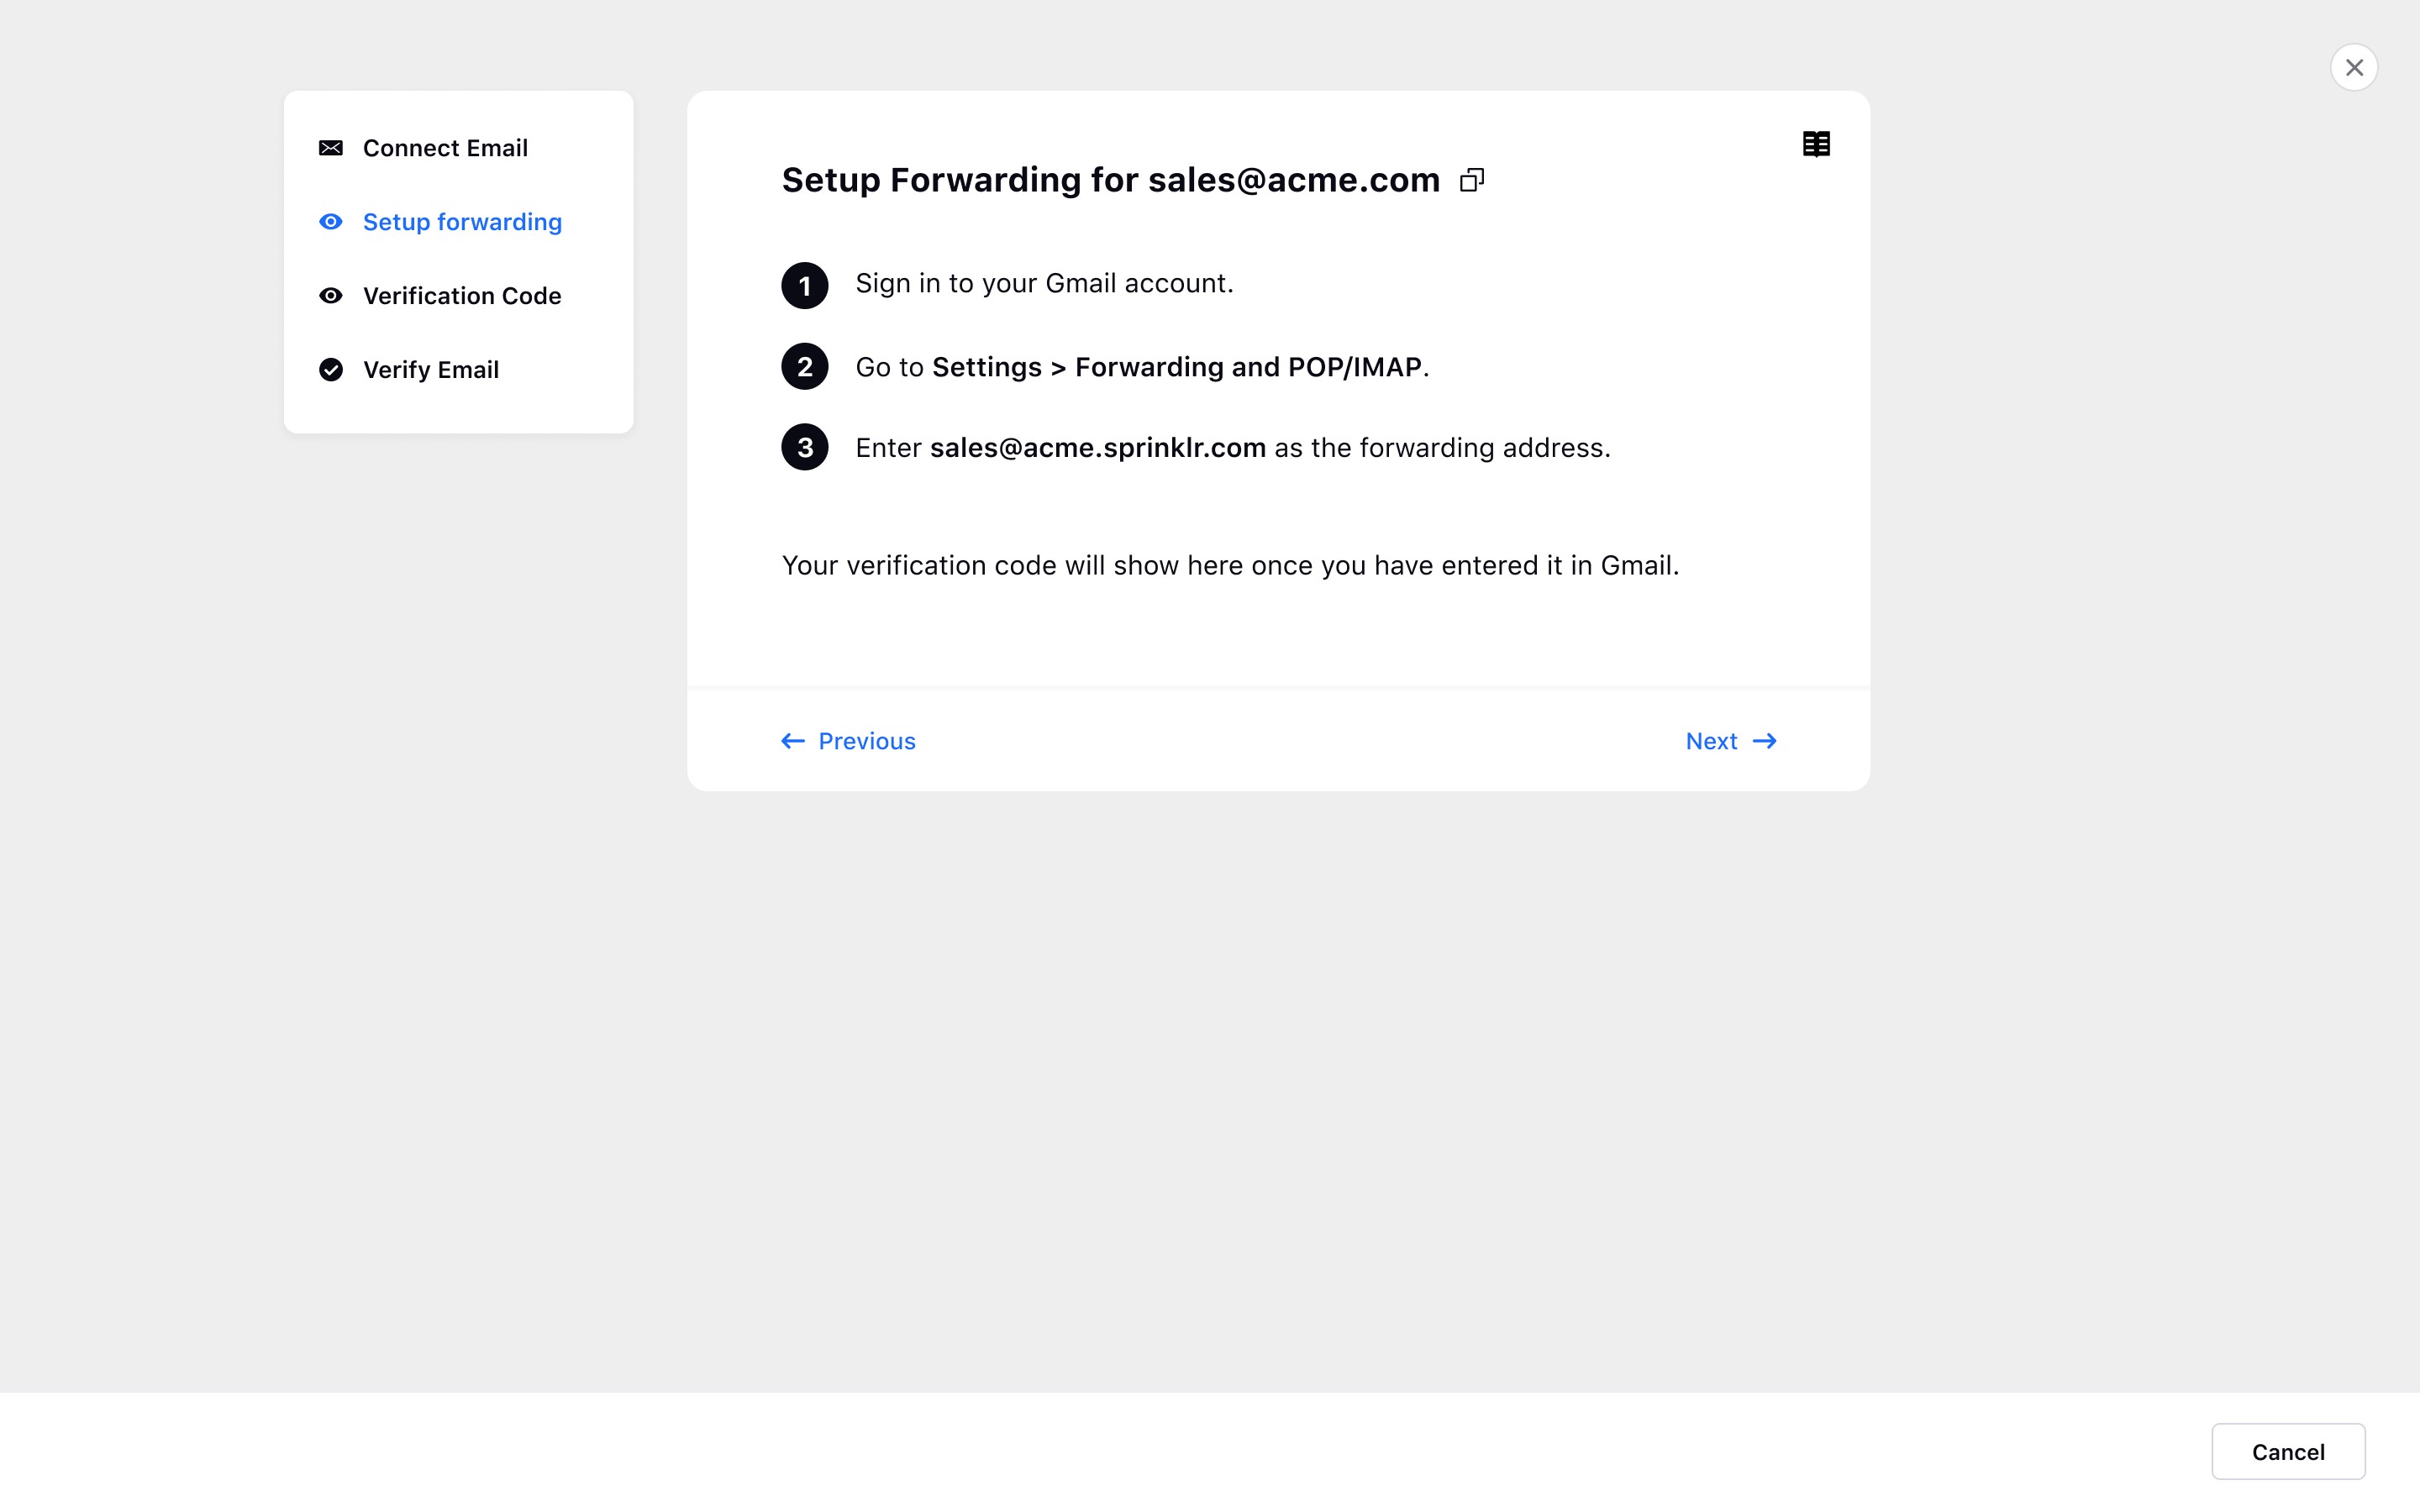Click the left arrow icon beside Previous
The width and height of the screenshot is (2420, 1512).
(x=793, y=741)
